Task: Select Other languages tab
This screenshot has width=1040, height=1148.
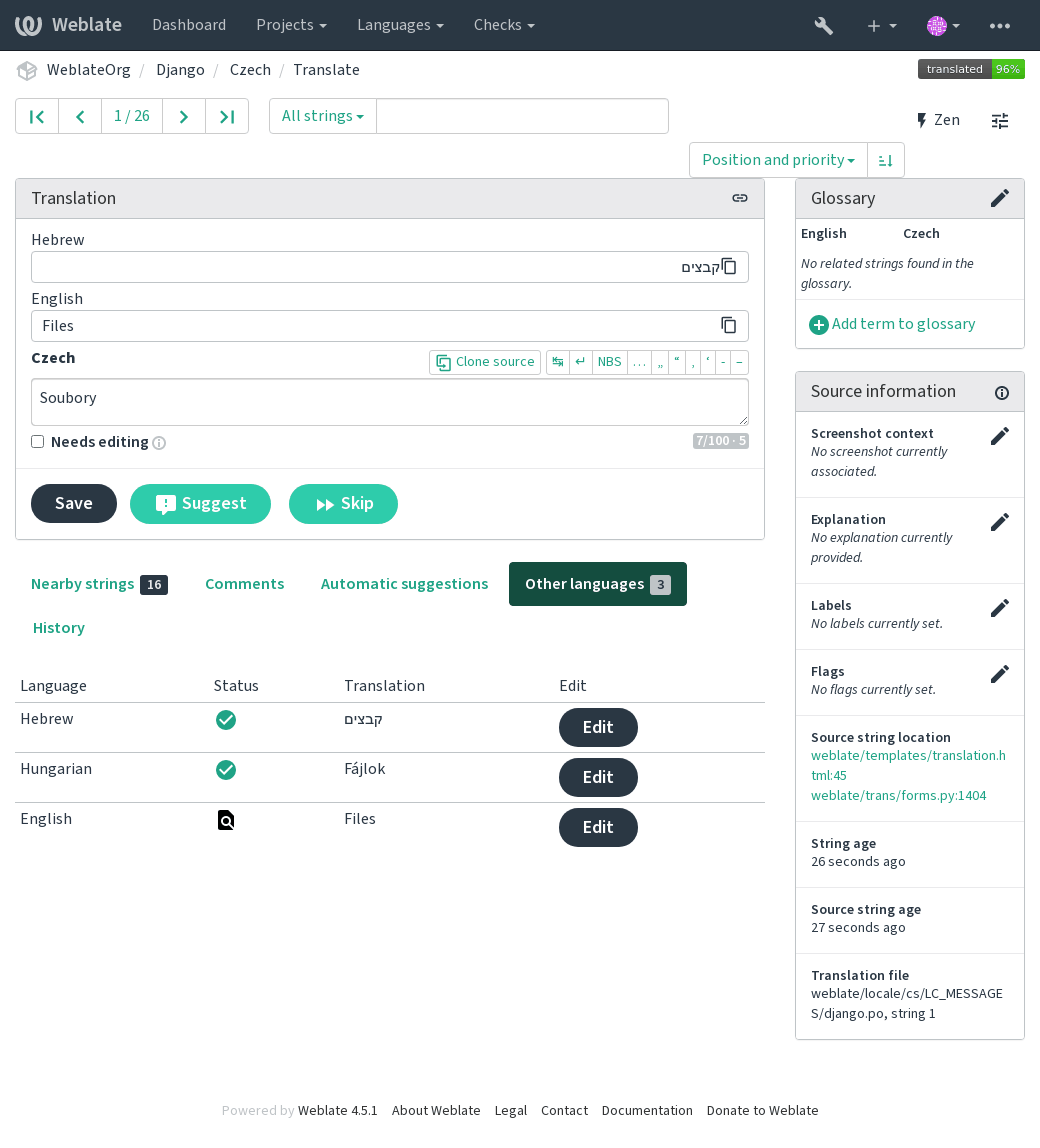Action: click(x=598, y=584)
